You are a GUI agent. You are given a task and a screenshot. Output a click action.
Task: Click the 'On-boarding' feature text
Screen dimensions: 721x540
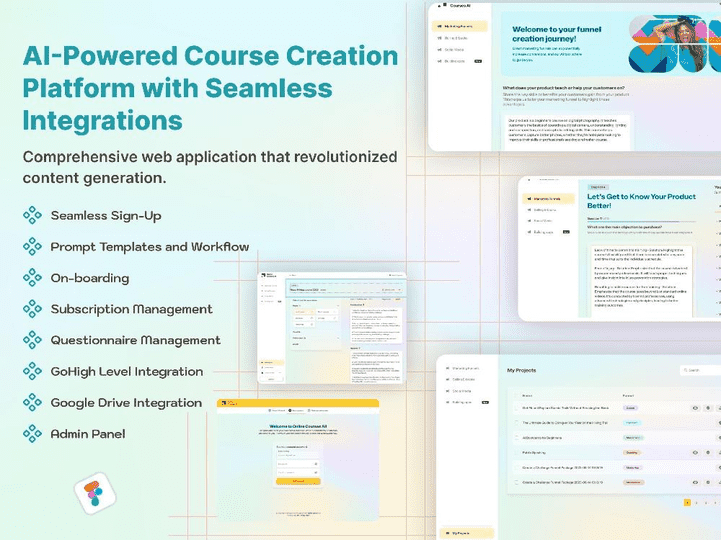pos(90,278)
